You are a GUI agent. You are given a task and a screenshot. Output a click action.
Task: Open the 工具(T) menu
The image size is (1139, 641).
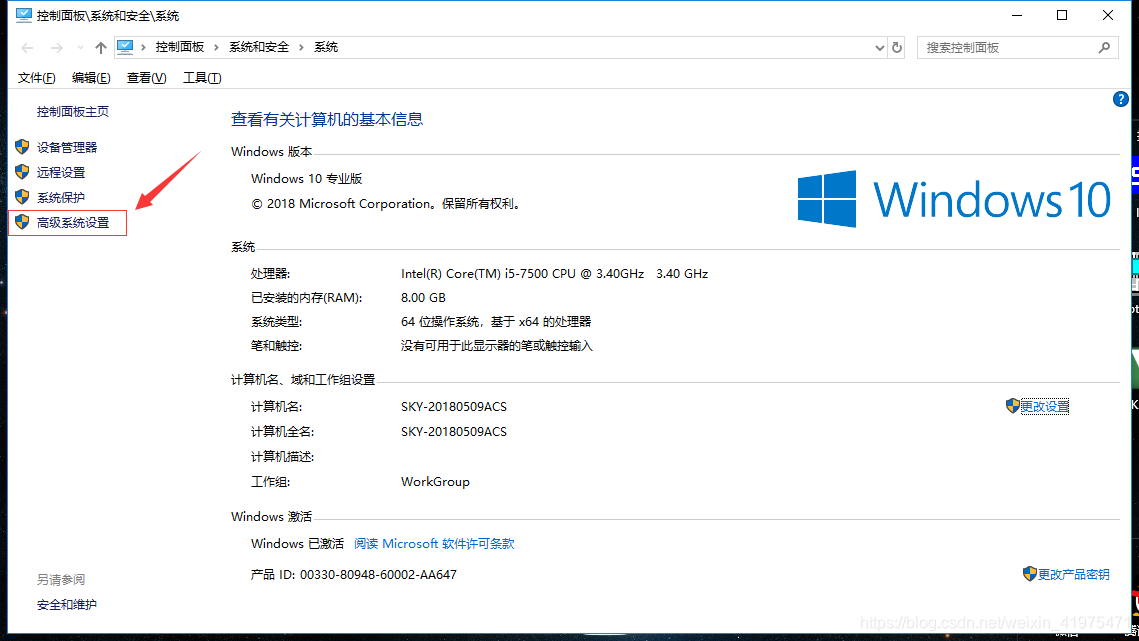pos(202,78)
